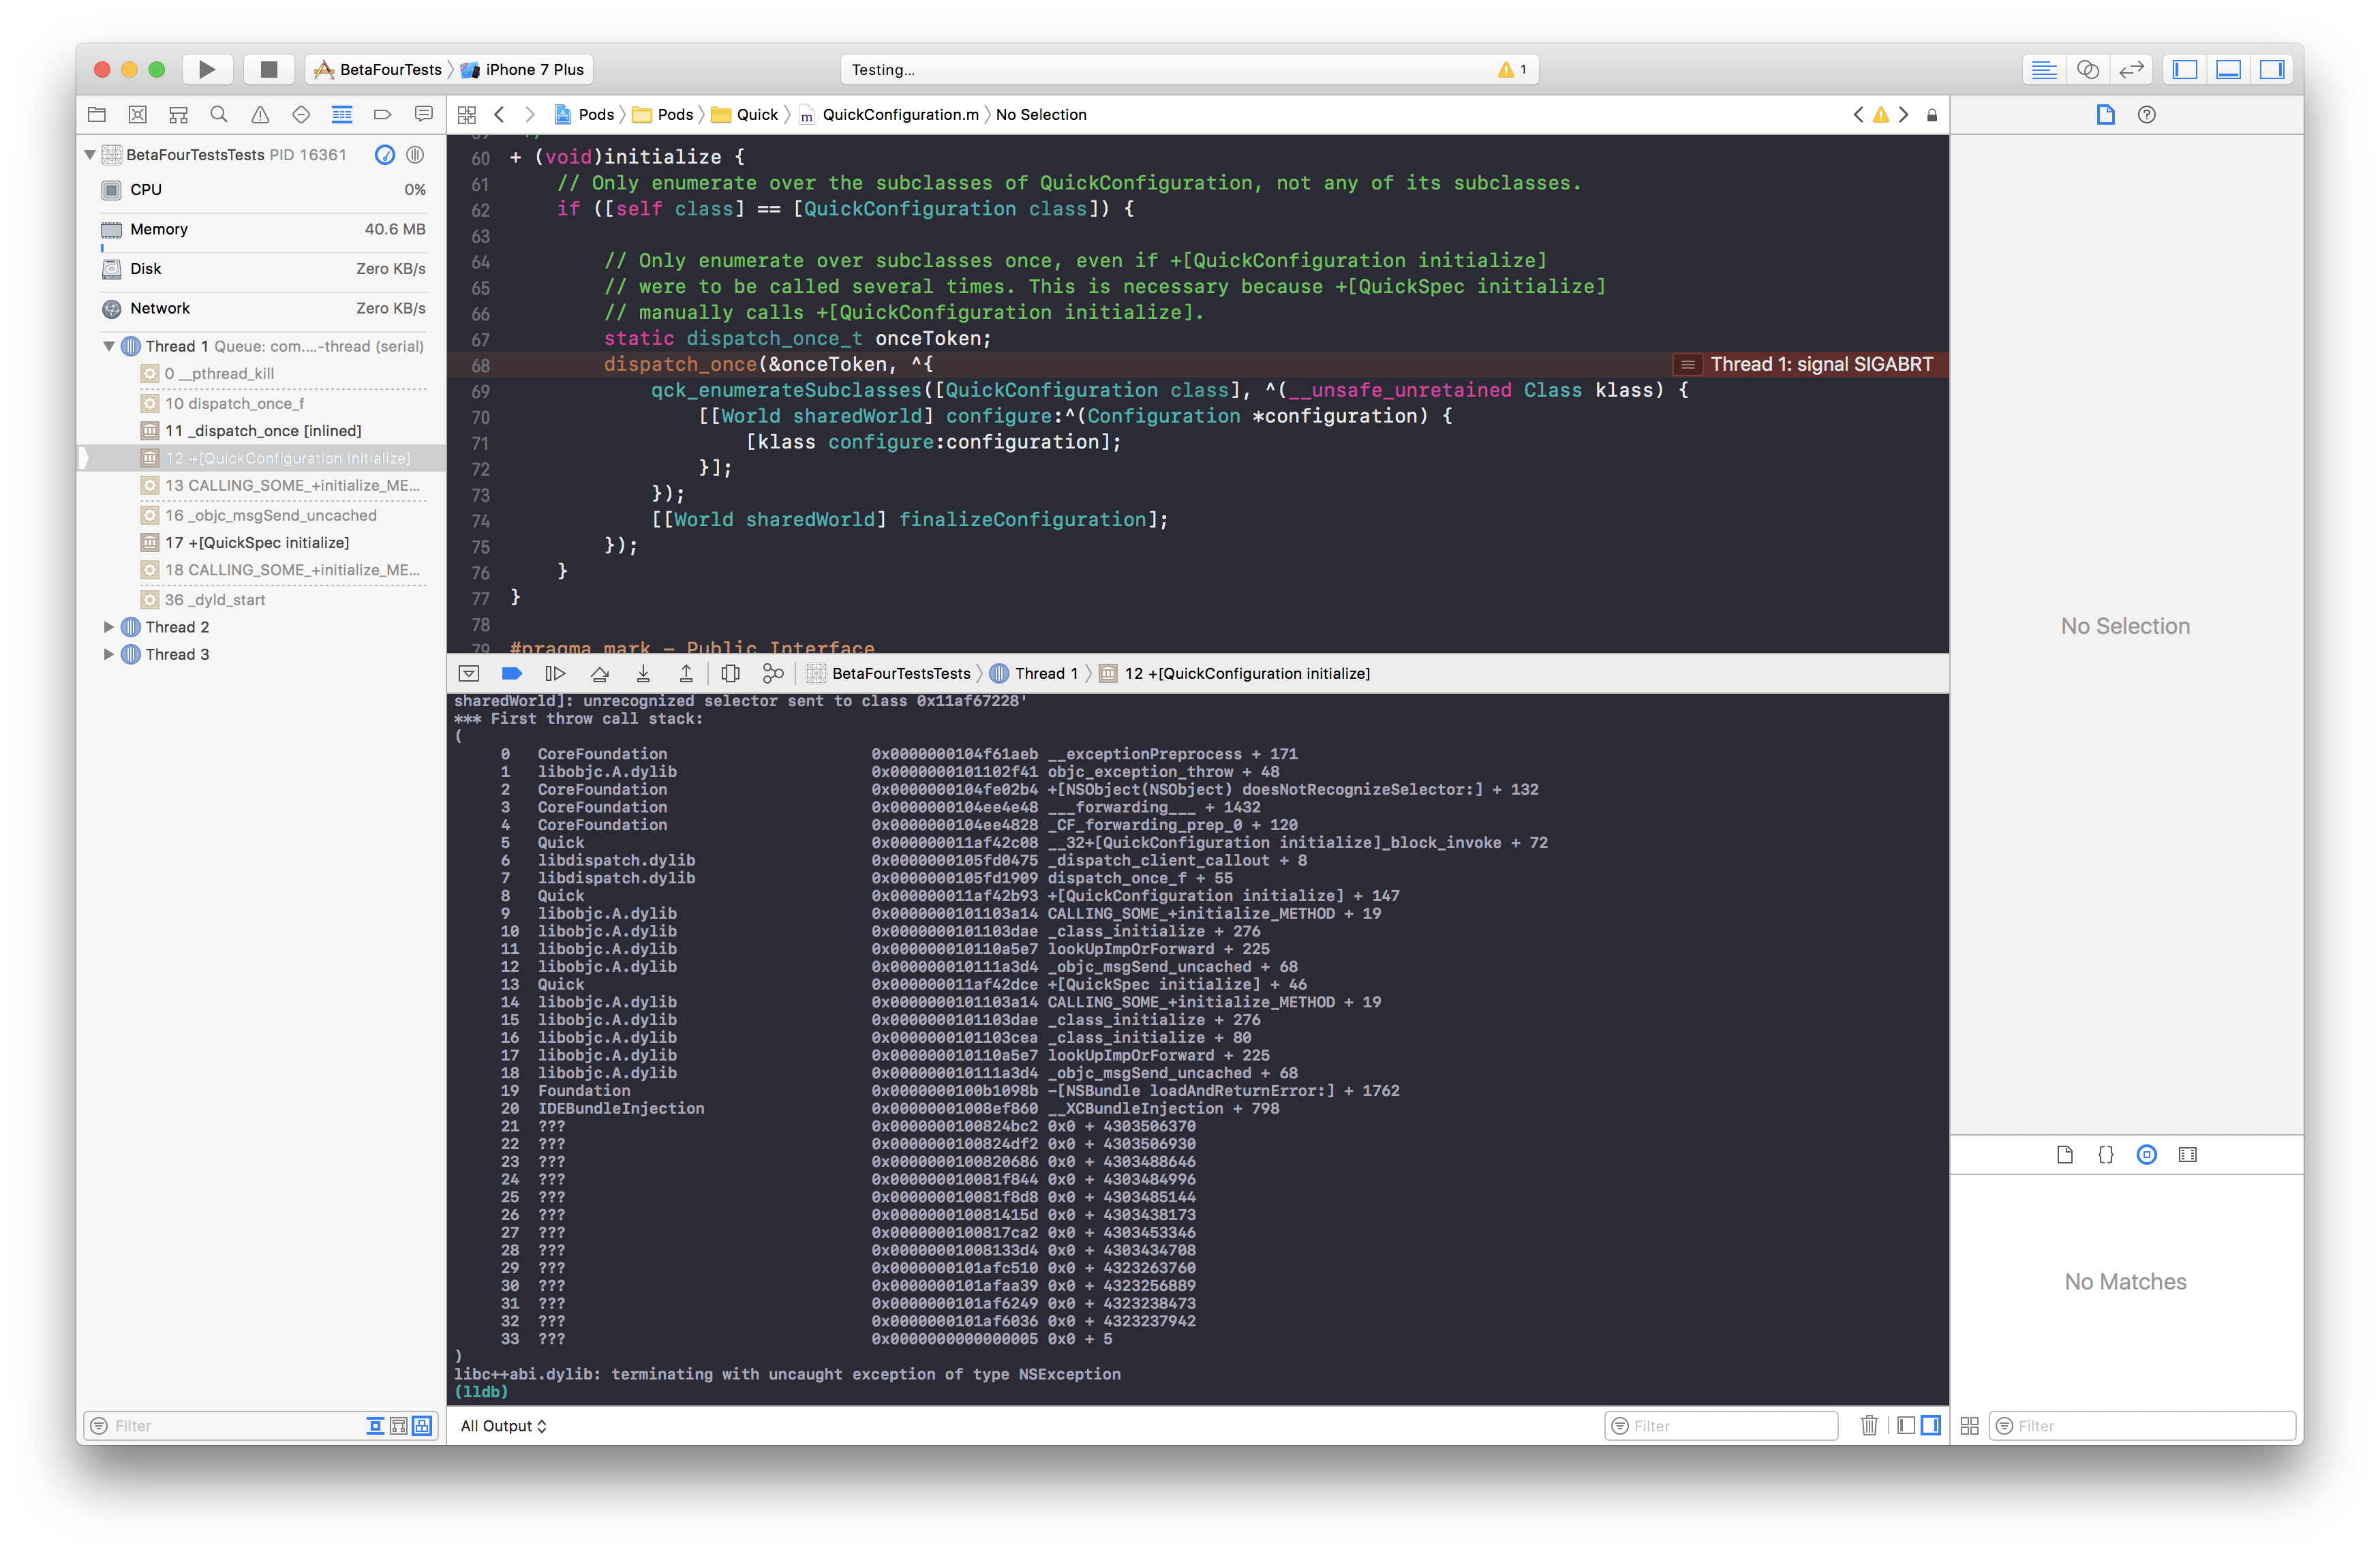The image size is (2380, 1554).
Task: Open frame 12 breadcrumb in debug bar
Action: click(x=1235, y=673)
